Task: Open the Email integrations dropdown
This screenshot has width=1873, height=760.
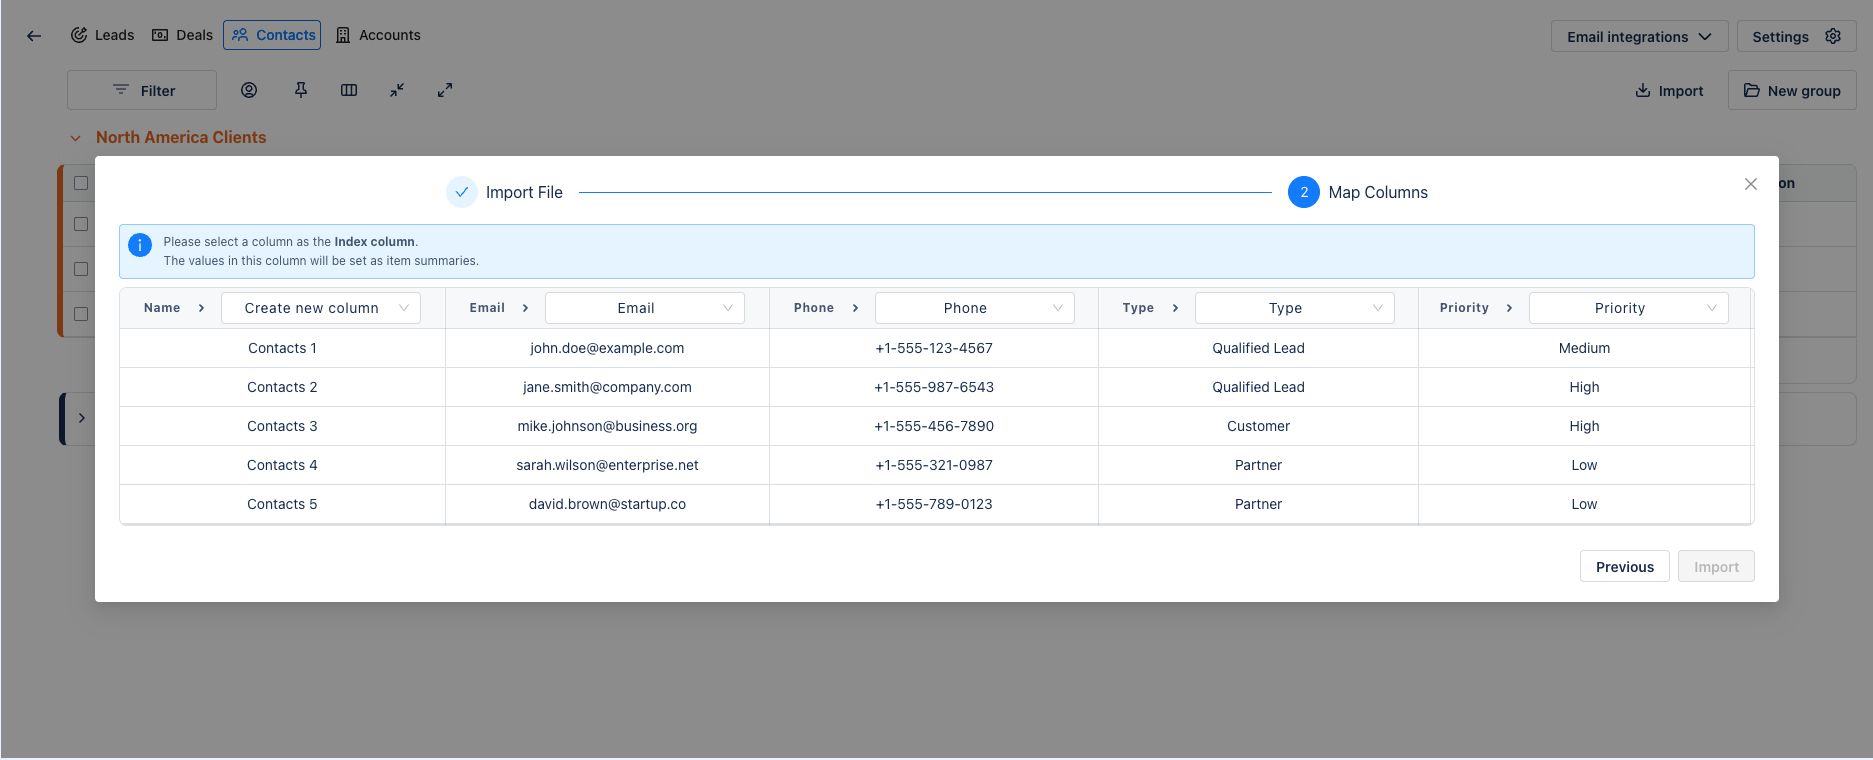Action: point(1639,37)
